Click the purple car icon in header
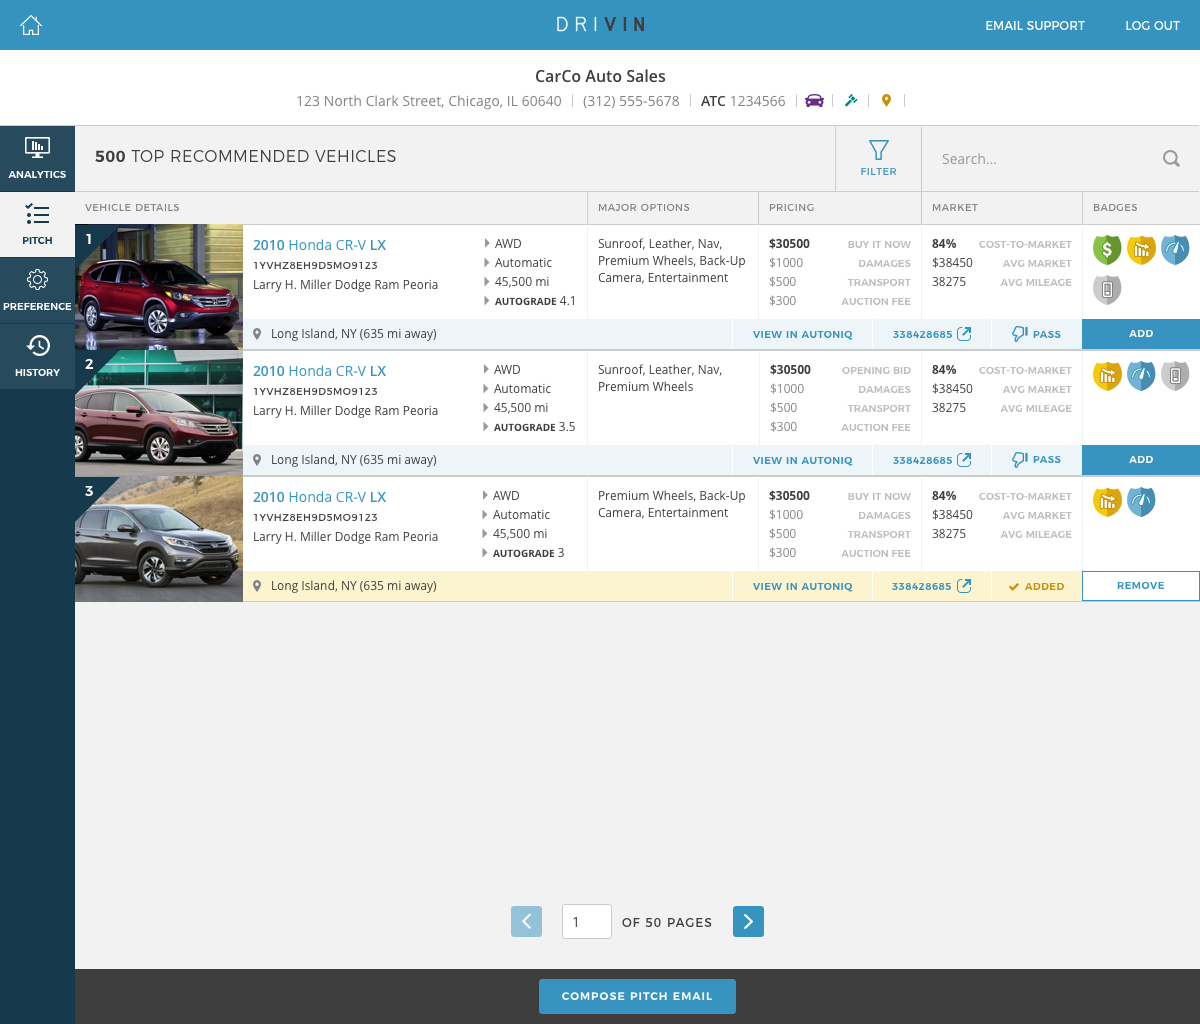Screen dimensions: 1200x1024 click(x=815, y=100)
